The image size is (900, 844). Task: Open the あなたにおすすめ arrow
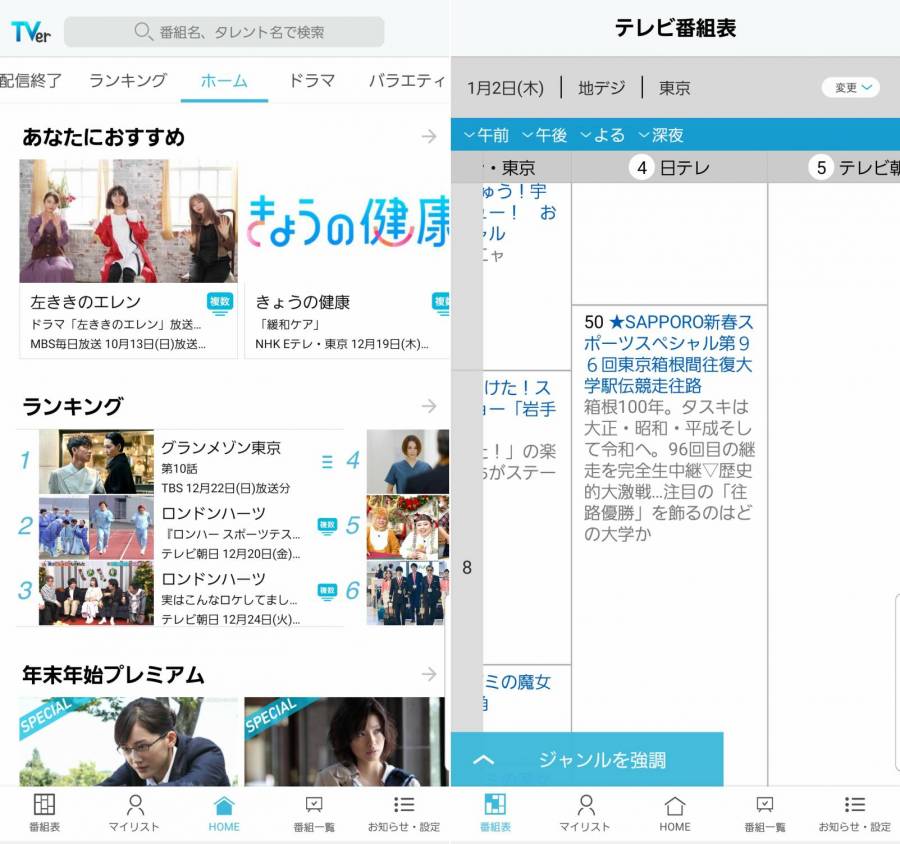[x=429, y=137]
